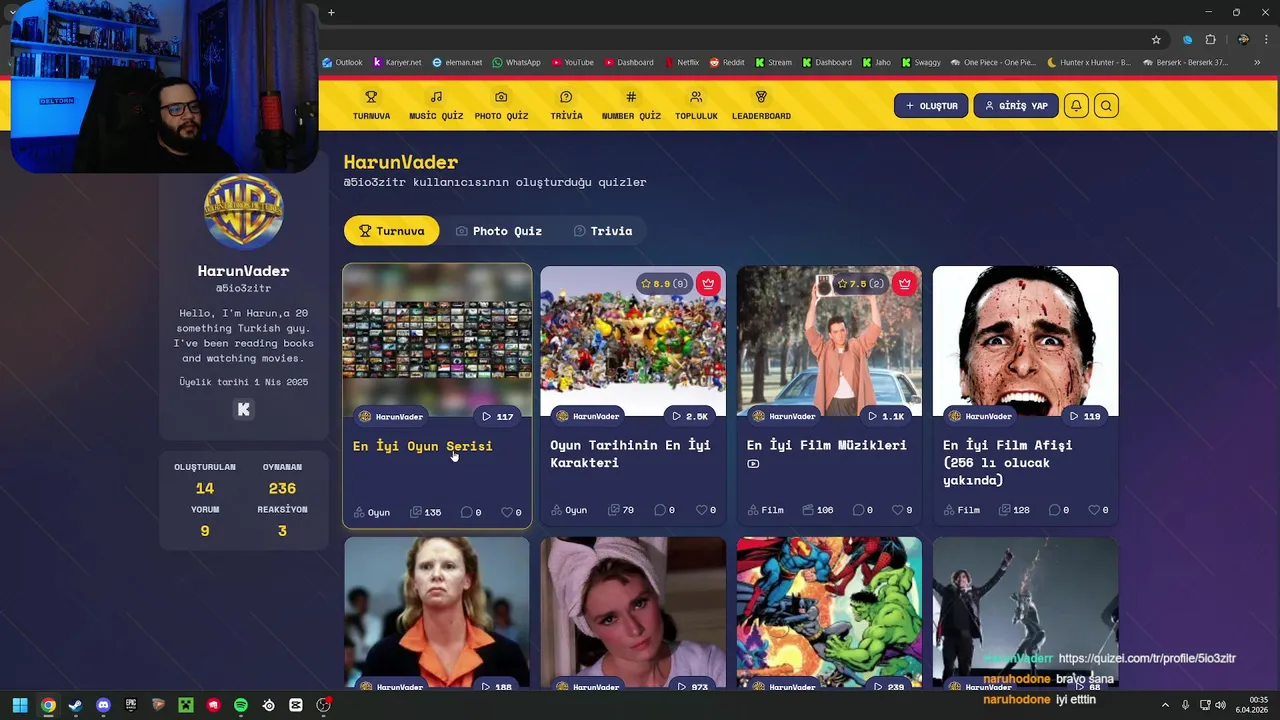1280x720 pixels.
Task: Open the En İyi Oyun Serisi thumbnail
Action: point(437,340)
